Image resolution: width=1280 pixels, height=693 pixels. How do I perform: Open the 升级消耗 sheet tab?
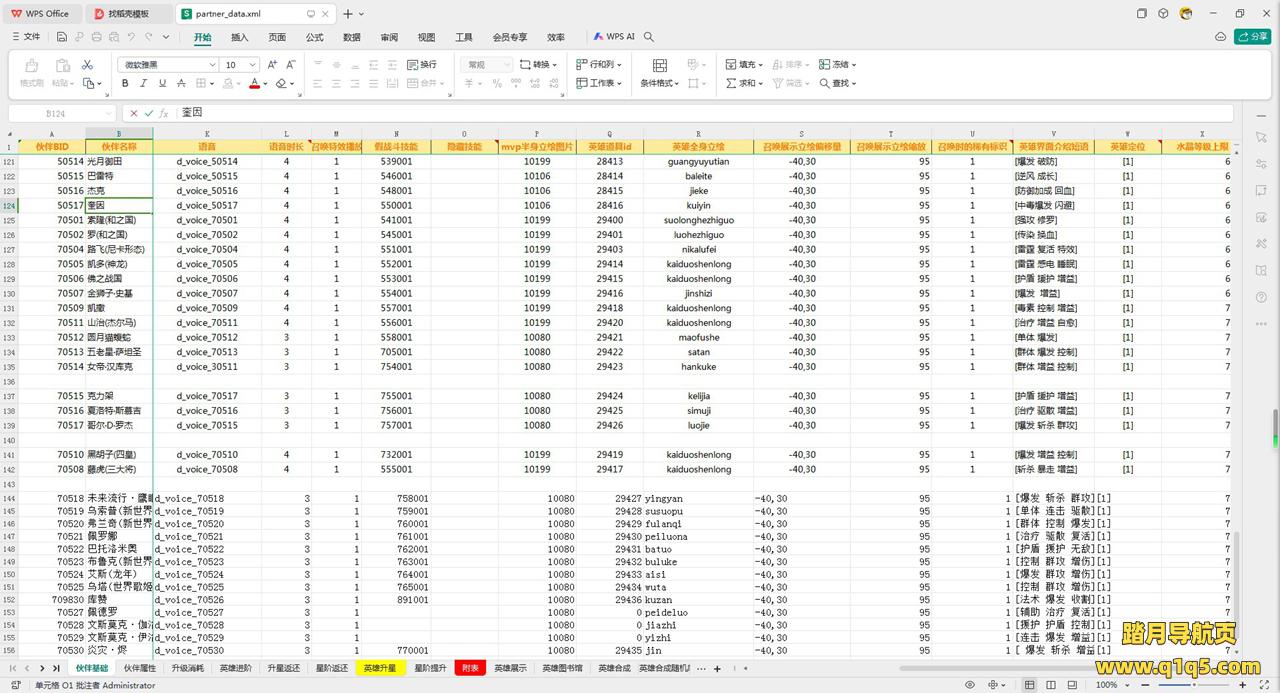[187, 668]
